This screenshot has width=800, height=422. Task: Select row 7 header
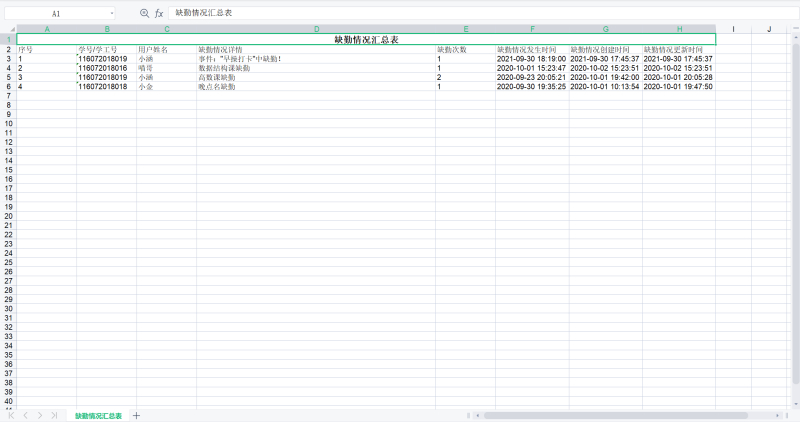click(x=8, y=96)
